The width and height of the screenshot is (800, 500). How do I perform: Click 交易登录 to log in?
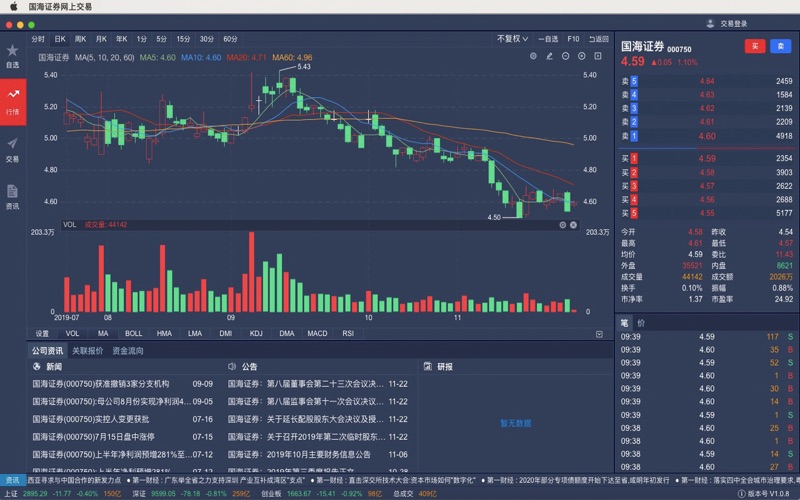pos(734,23)
